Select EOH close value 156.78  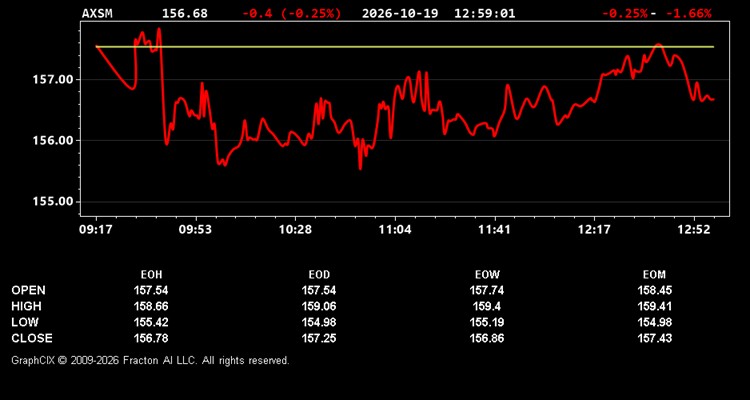[151, 338]
